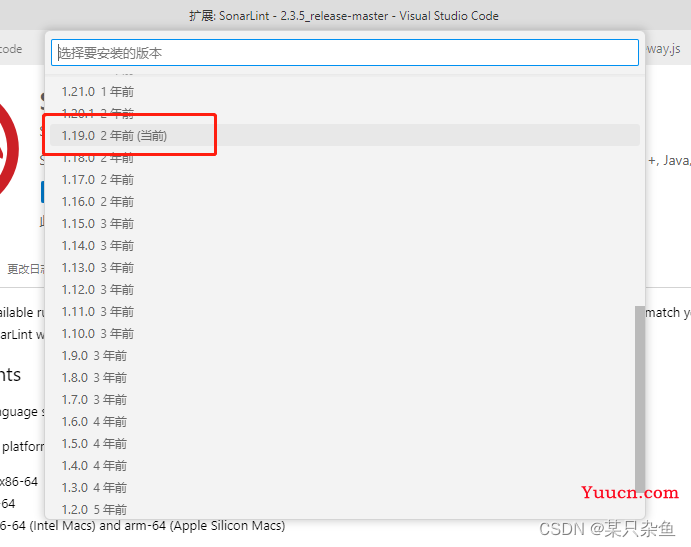Open the way.js editor tab behind picker
This screenshot has height=547, width=691.
click(664, 48)
